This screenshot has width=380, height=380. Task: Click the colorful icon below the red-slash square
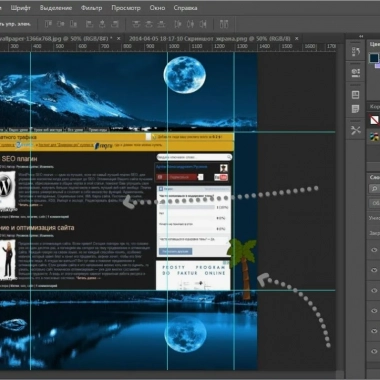375,137
